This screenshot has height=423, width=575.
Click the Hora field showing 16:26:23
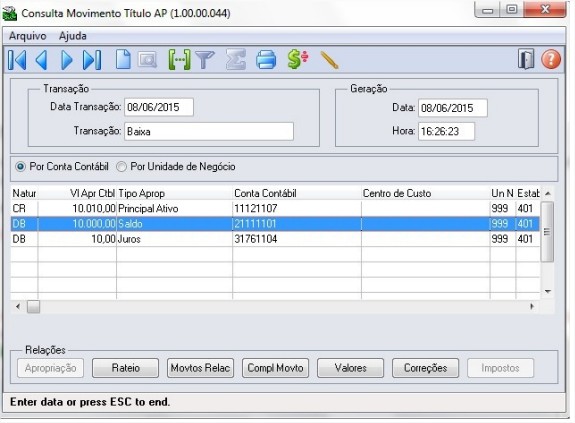pos(446,131)
